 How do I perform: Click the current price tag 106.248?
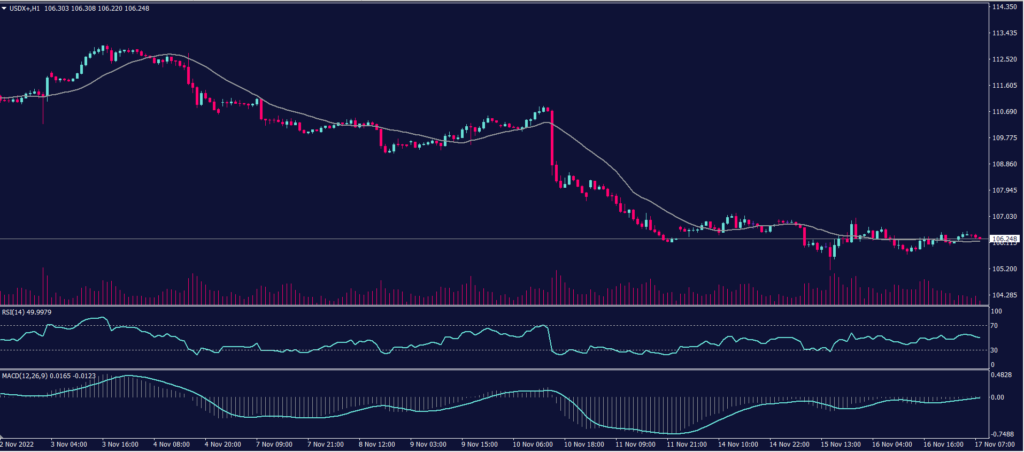1002,239
